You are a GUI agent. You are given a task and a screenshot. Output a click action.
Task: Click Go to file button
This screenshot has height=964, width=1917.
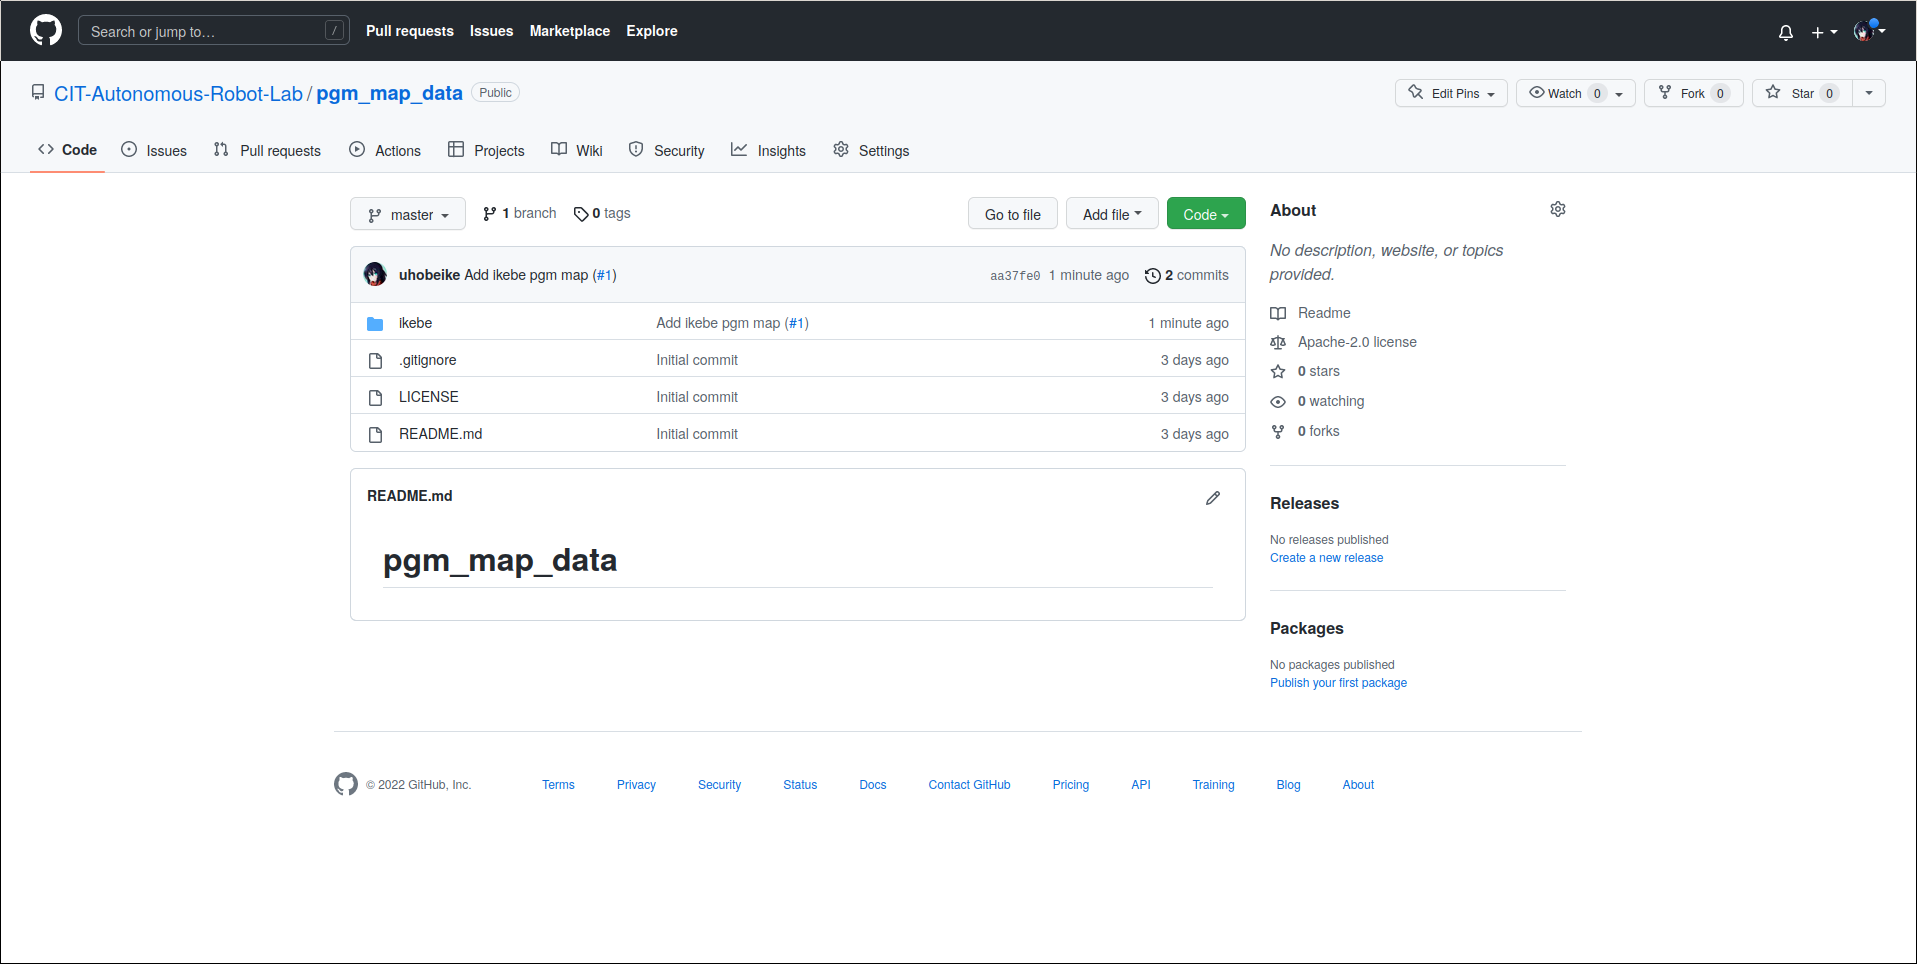(x=1013, y=214)
